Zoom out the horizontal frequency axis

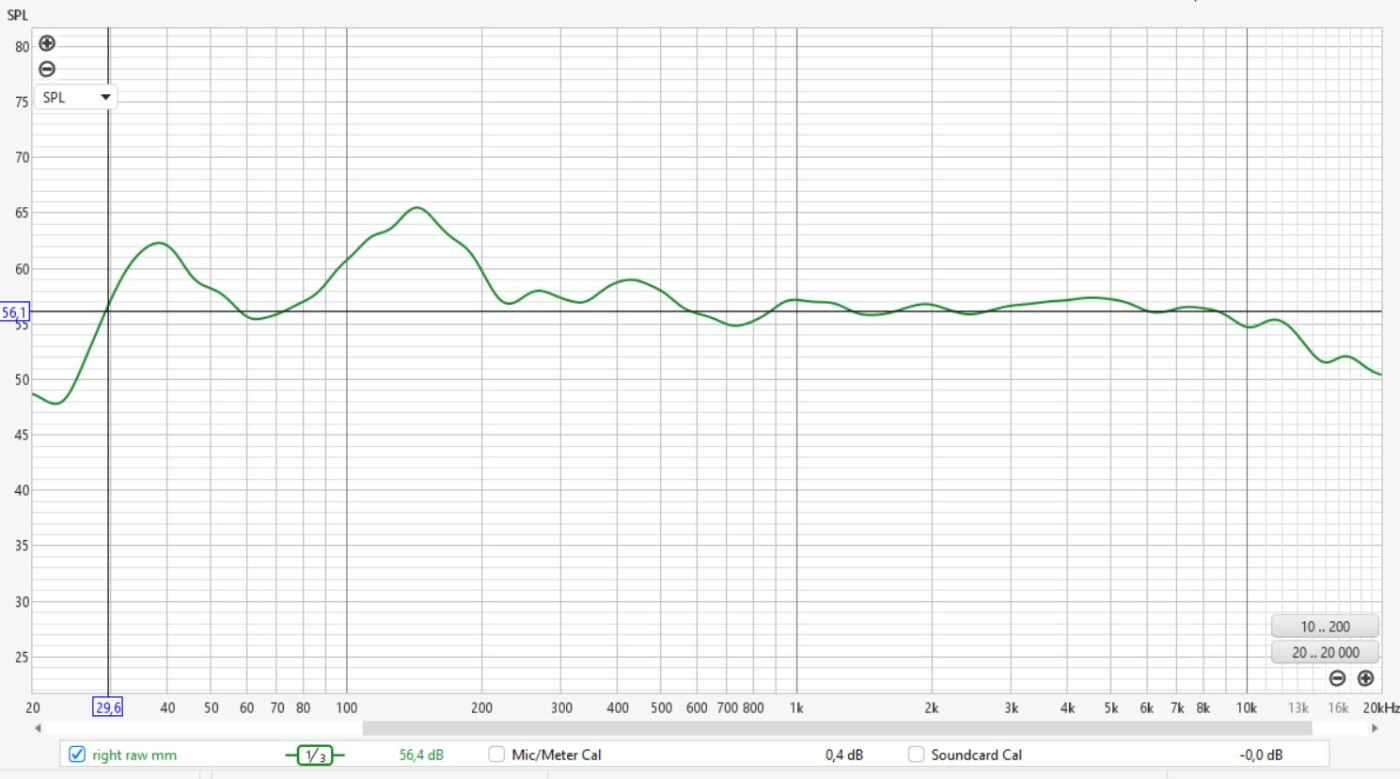tap(1337, 679)
